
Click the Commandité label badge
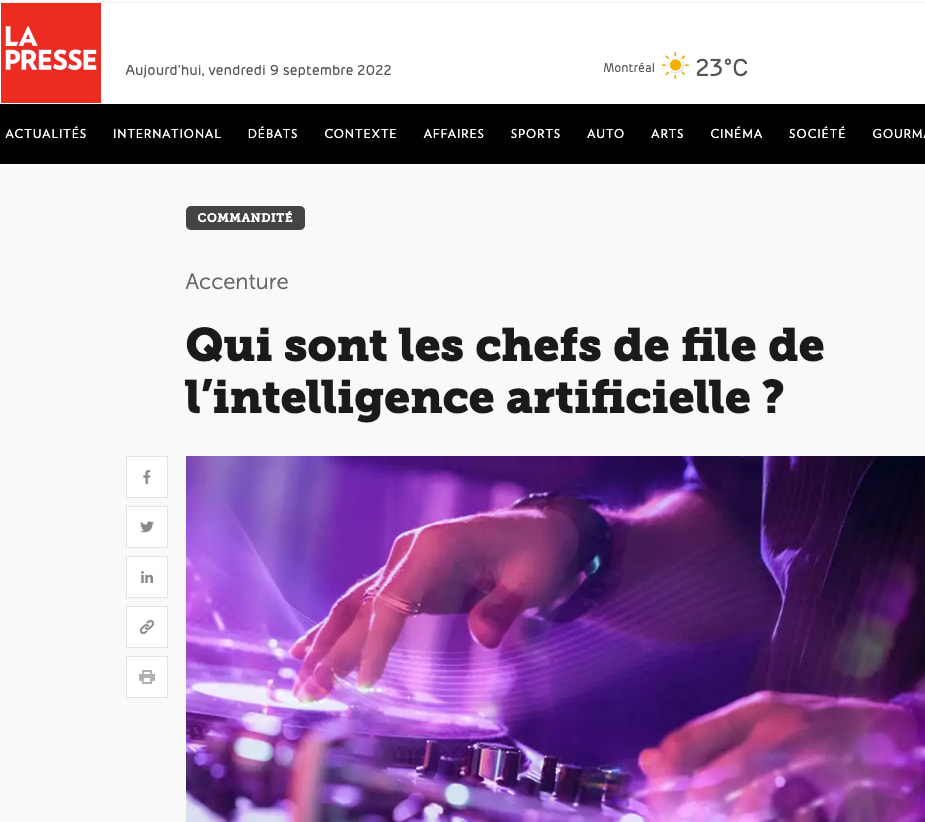(245, 218)
